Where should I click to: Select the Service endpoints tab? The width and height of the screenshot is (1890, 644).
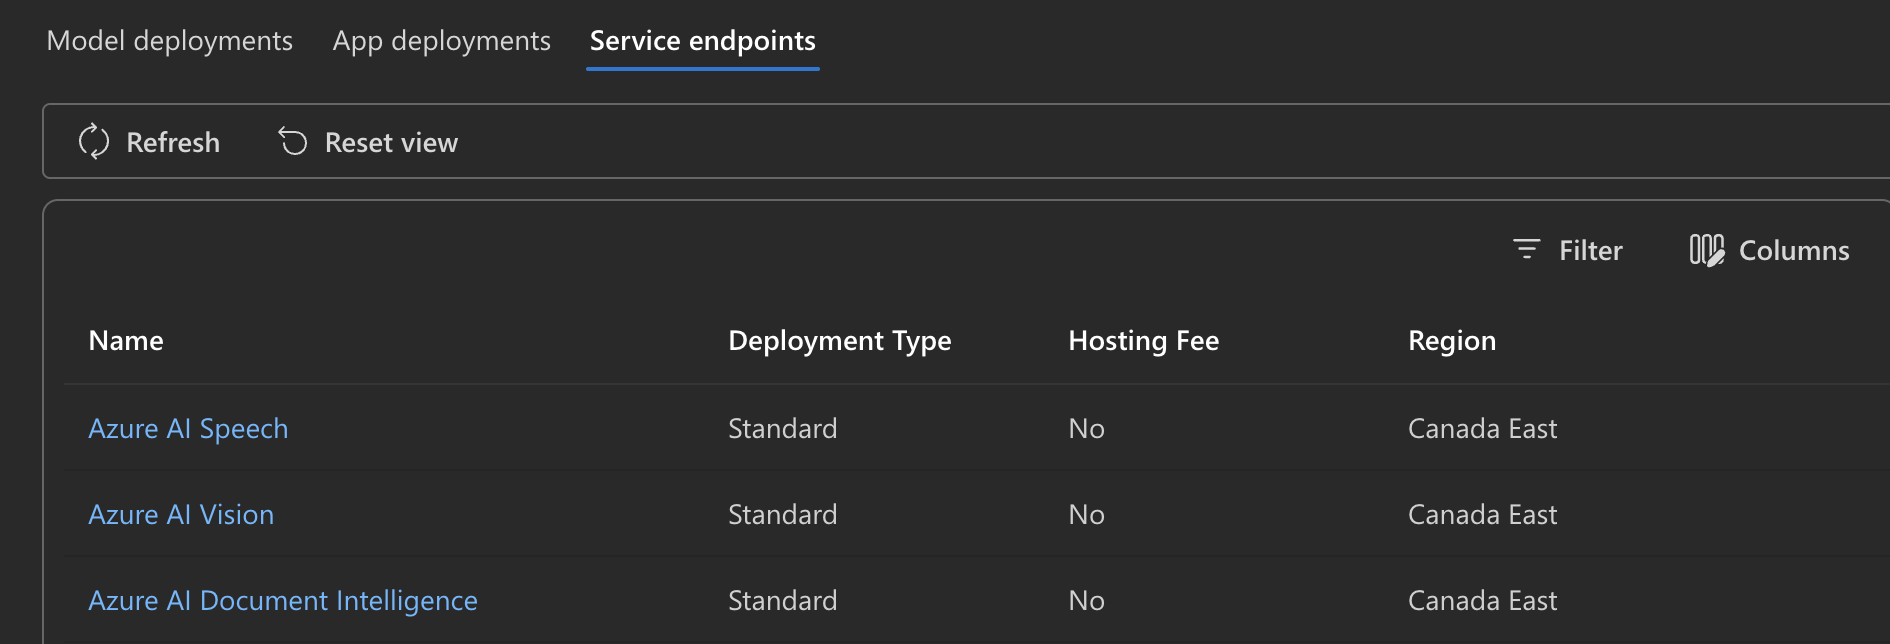(703, 41)
